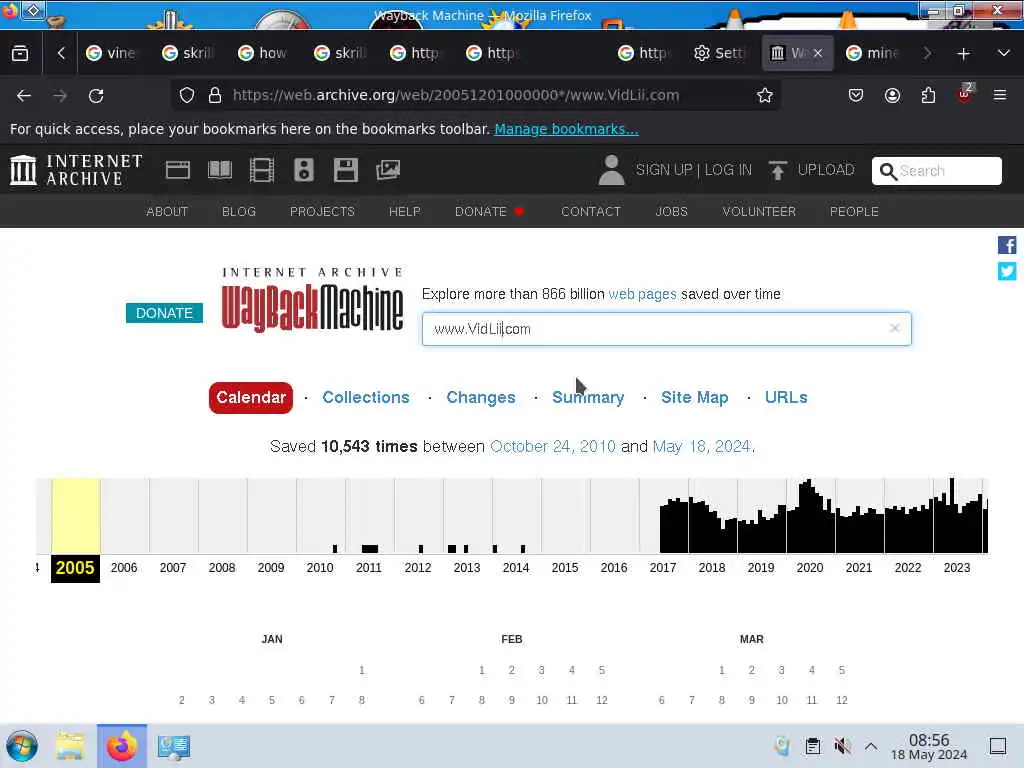The width and height of the screenshot is (1024, 768).
Task: Select the Summary view
Action: tap(588, 397)
